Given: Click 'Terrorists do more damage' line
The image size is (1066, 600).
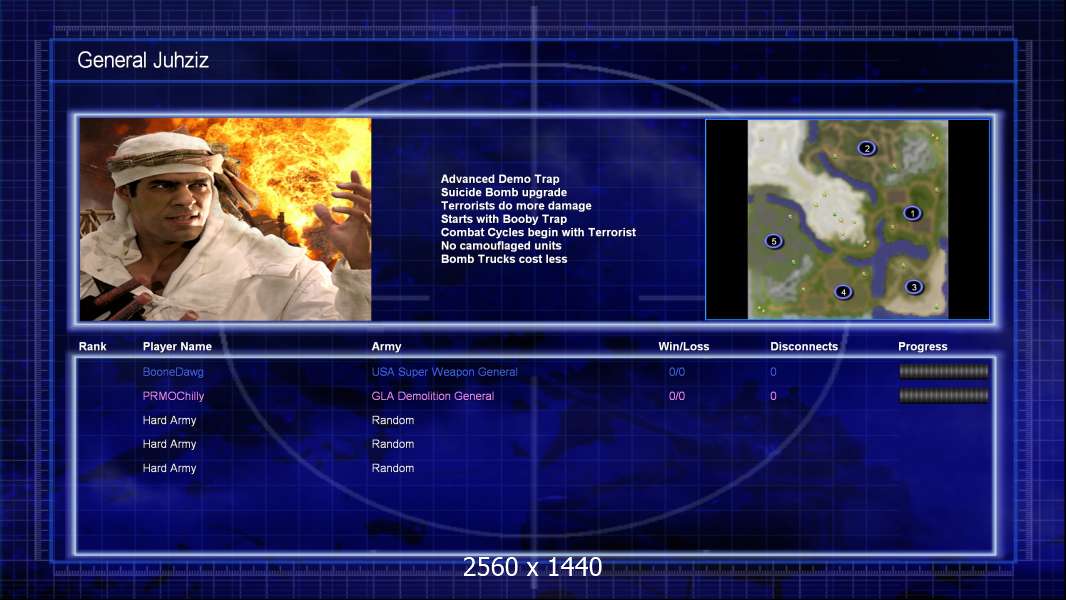Looking at the screenshot, I should pyautogui.click(x=516, y=205).
